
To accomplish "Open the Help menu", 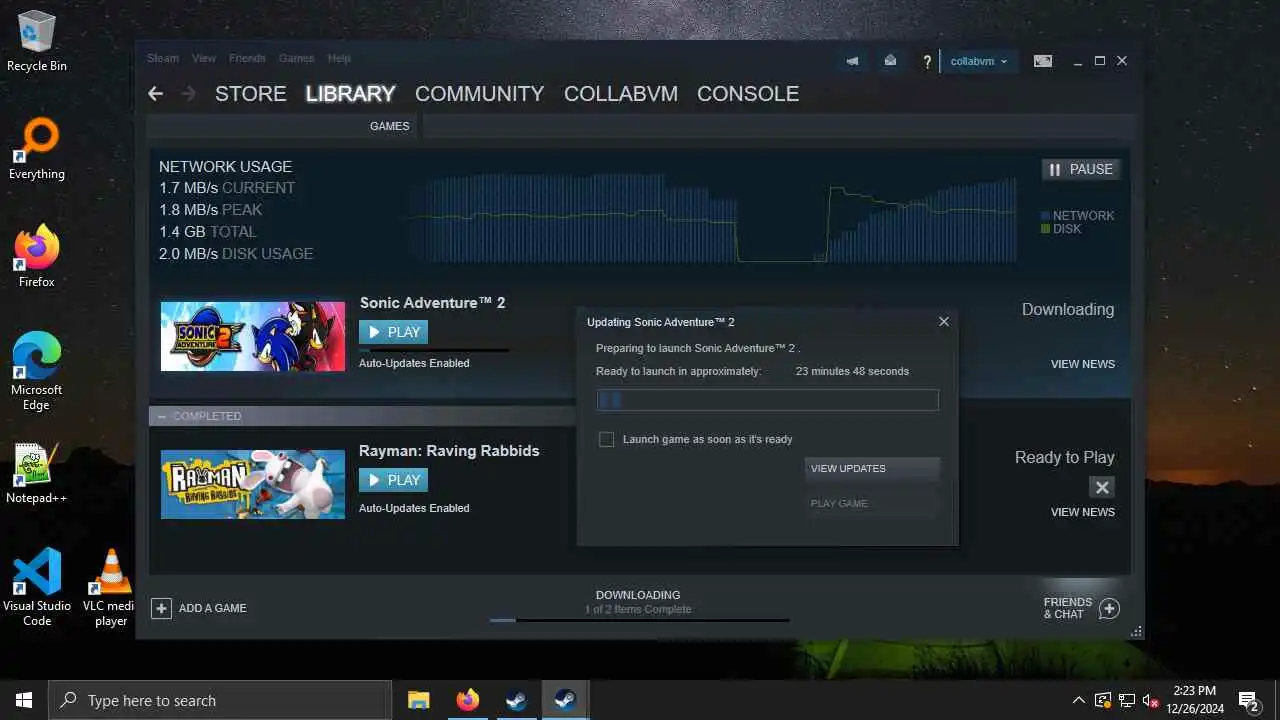I will coord(339,58).
